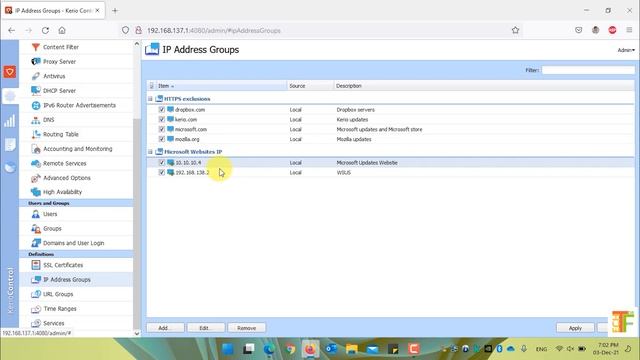640x360 pixels.
Task: Open Firefox from the taskbar
Action: click(310, 349)
